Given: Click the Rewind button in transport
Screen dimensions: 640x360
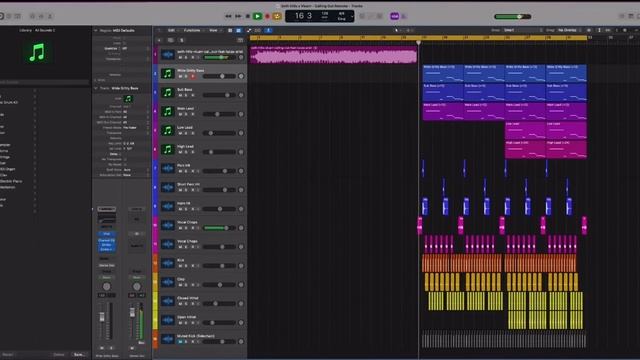Looking at the screenshot, I should (x=228, y=16).
